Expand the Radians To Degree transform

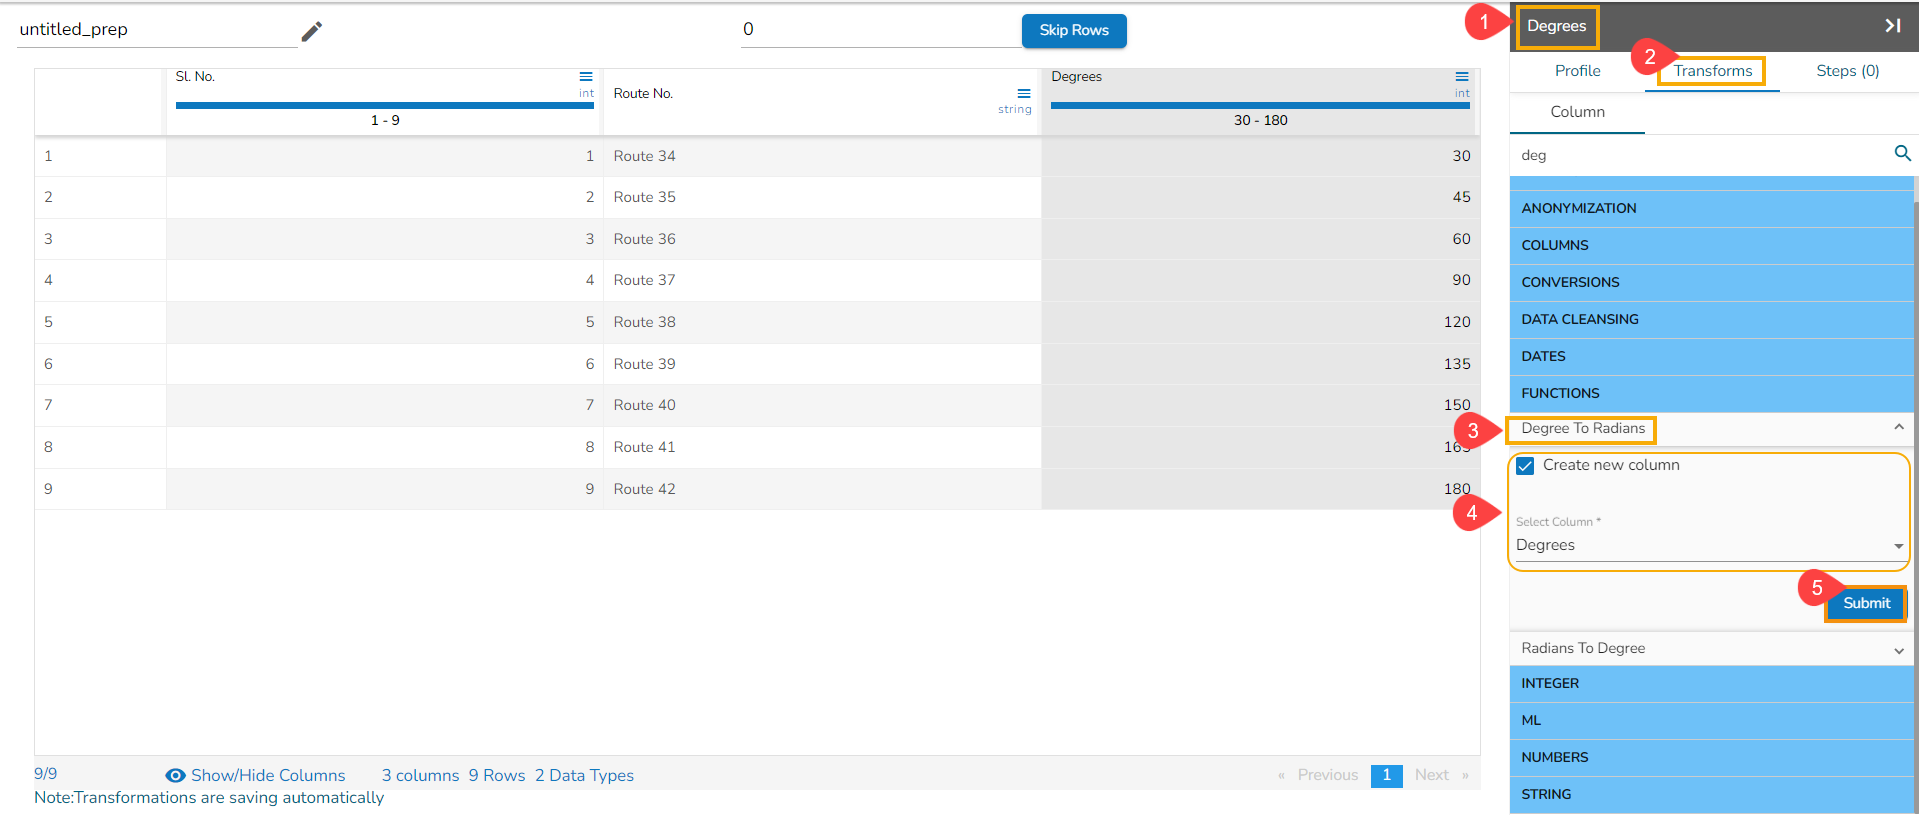click(x=1711, y=649)
